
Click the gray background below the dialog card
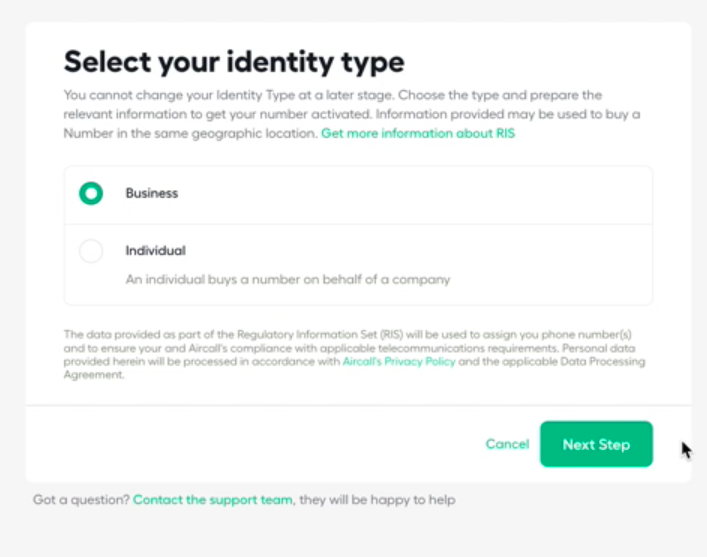[x=354, y=534]
